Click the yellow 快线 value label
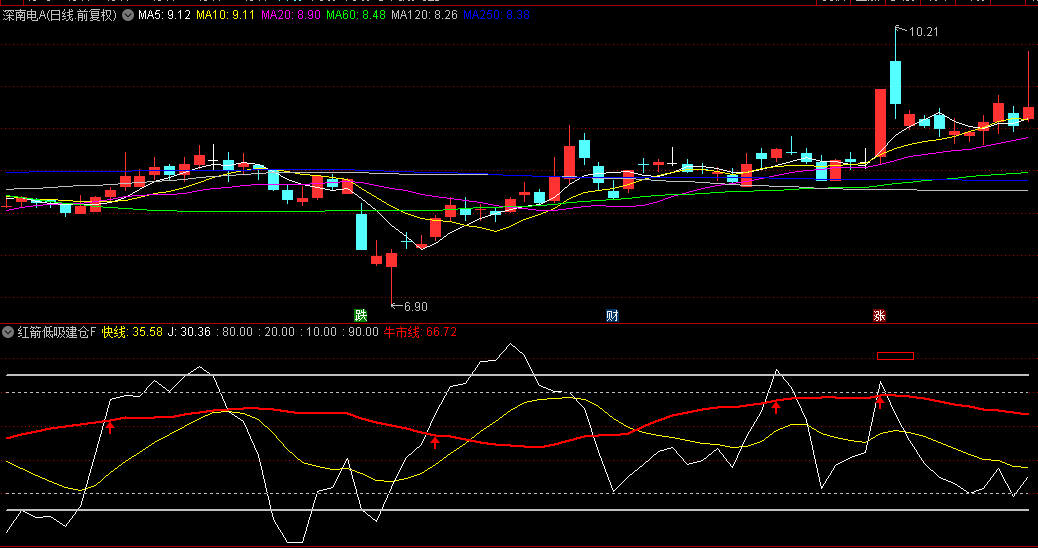 (x=132, y=332)
